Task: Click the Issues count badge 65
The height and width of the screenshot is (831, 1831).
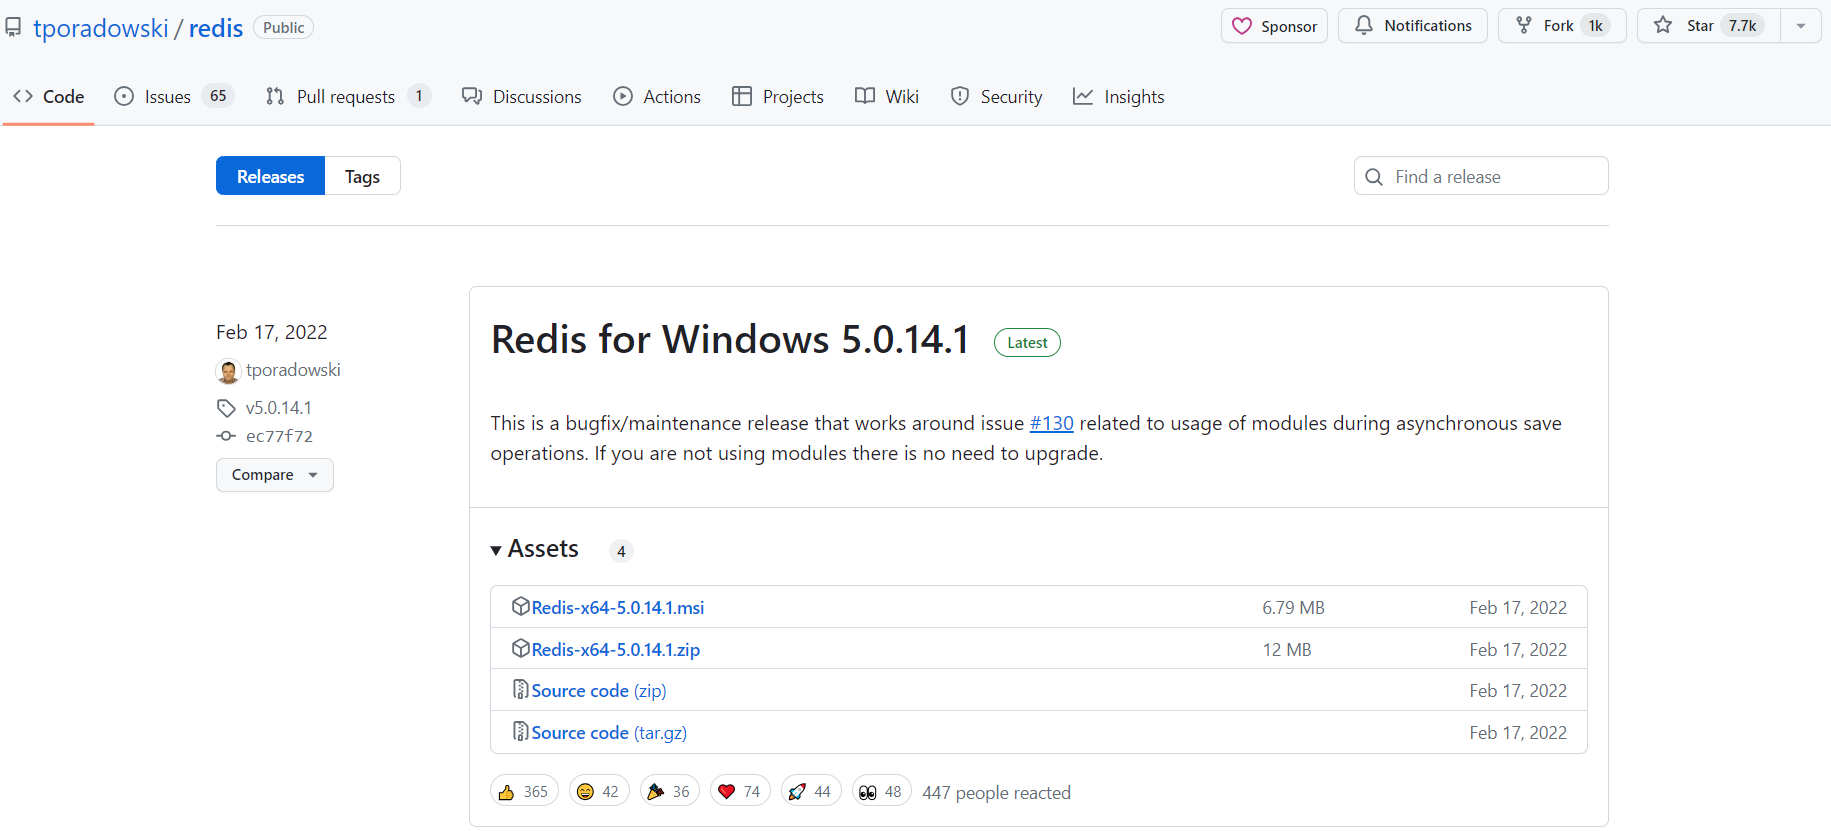Action: pyautogui.click(x=218, y=96)
